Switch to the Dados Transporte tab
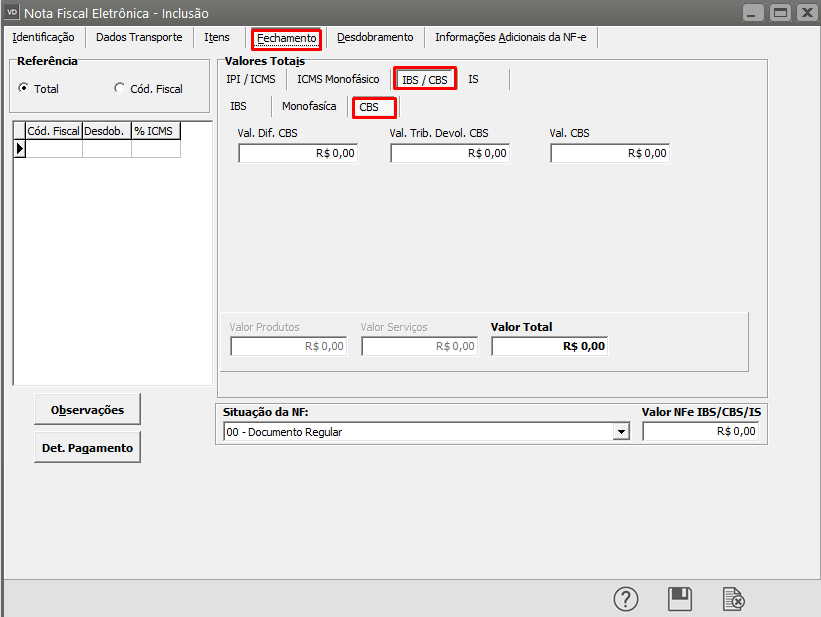 [x=139, y=37]
